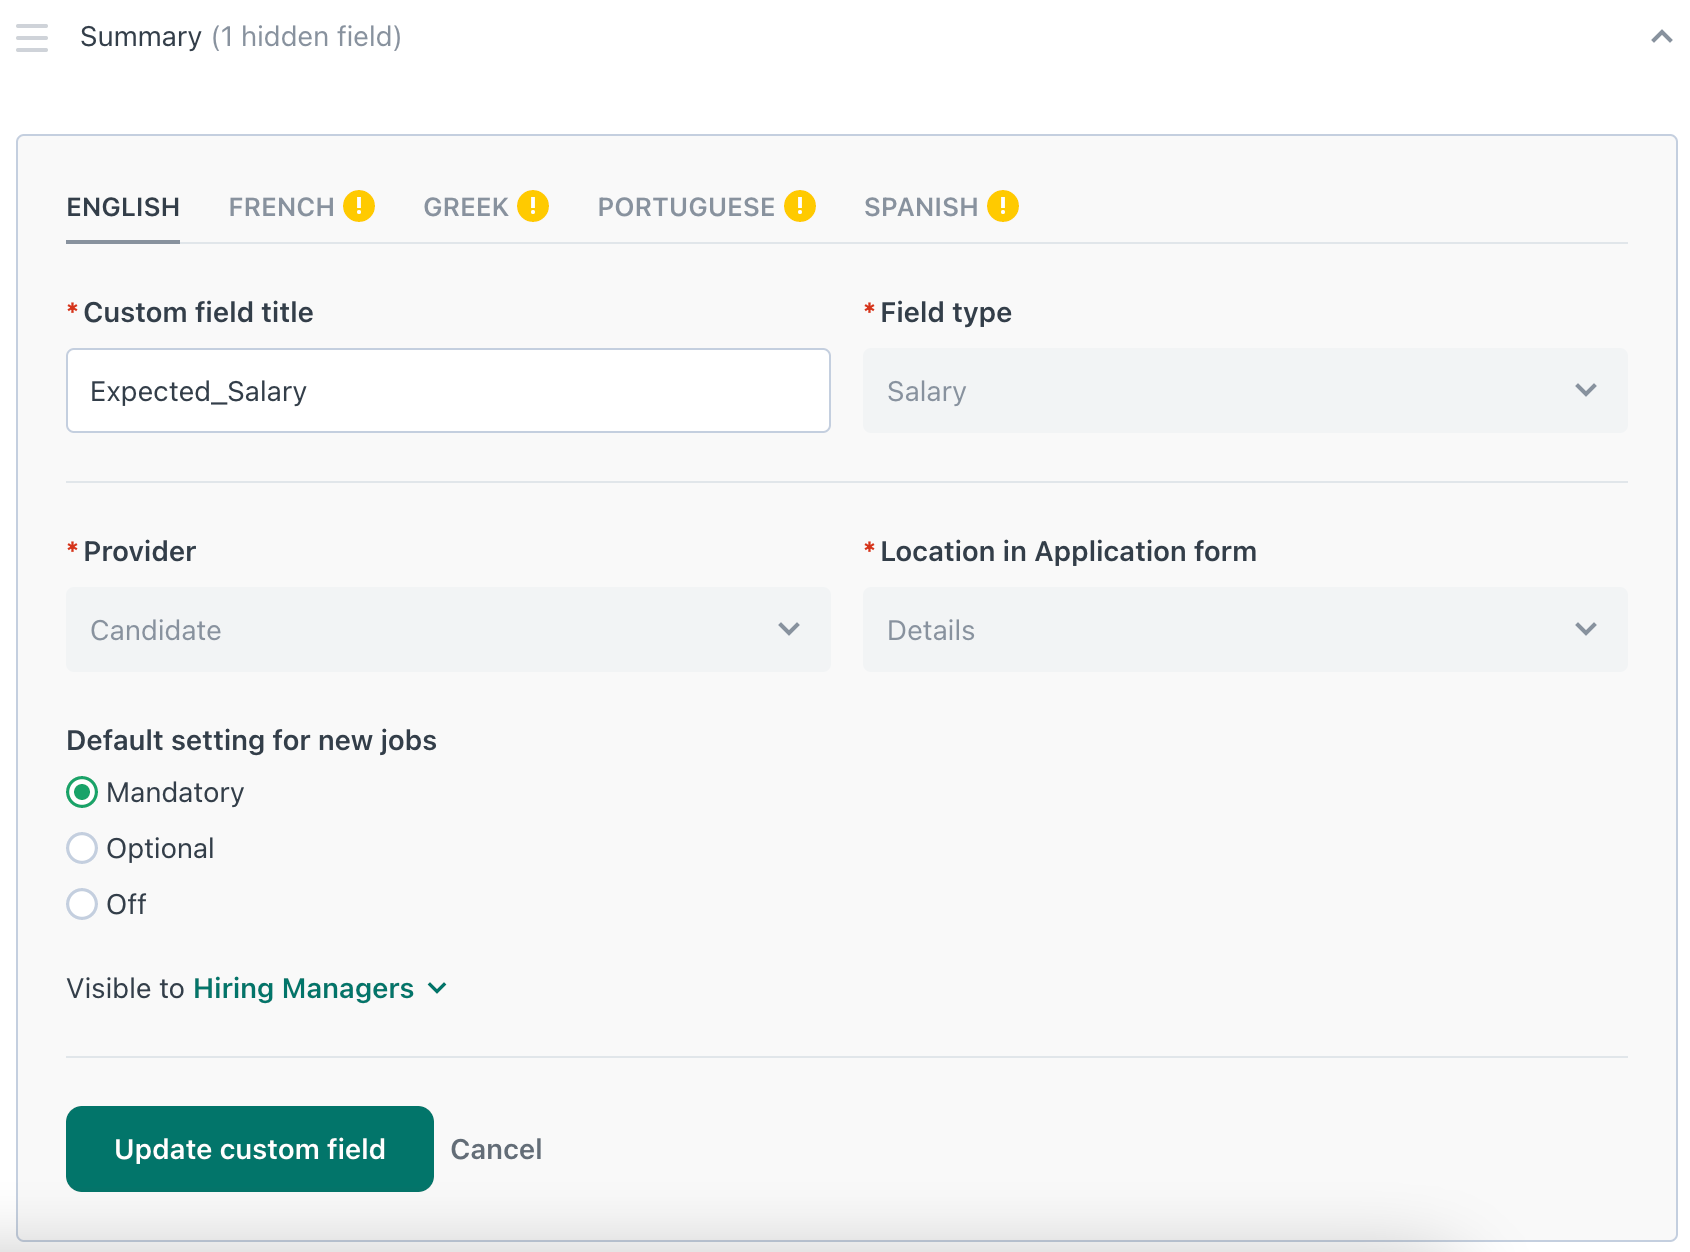Switch to the ENGLISH tab
This screenshot has width=1690, height=1252.
click(x=123, y=207)
